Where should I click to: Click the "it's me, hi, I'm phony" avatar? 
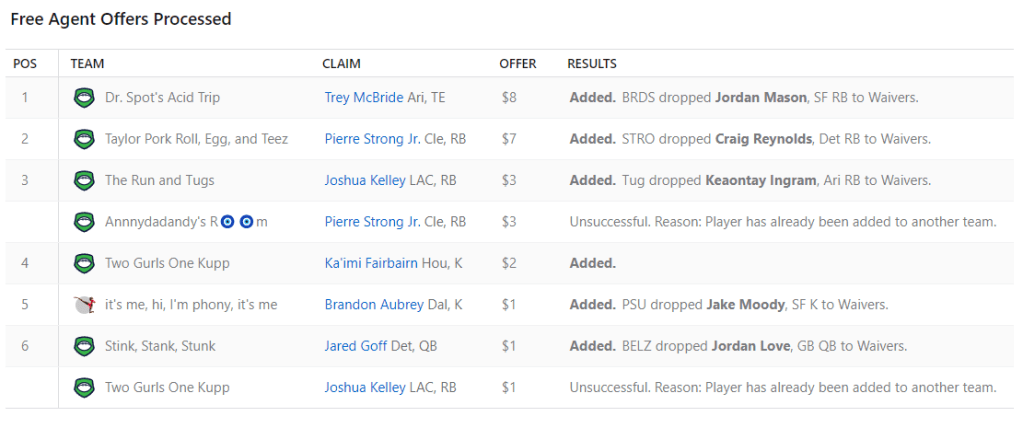point(84,305)
